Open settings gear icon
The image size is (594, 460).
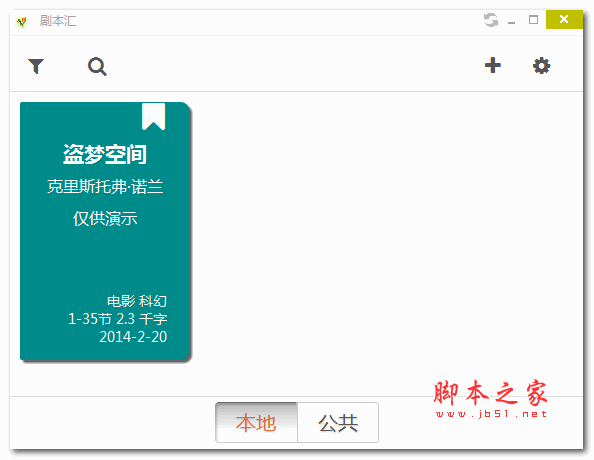[541, 66]
